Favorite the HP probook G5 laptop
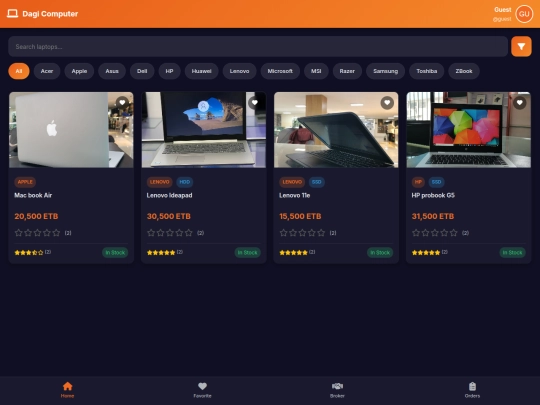Viewport: 540px width, 405px height. click(519, 103)
